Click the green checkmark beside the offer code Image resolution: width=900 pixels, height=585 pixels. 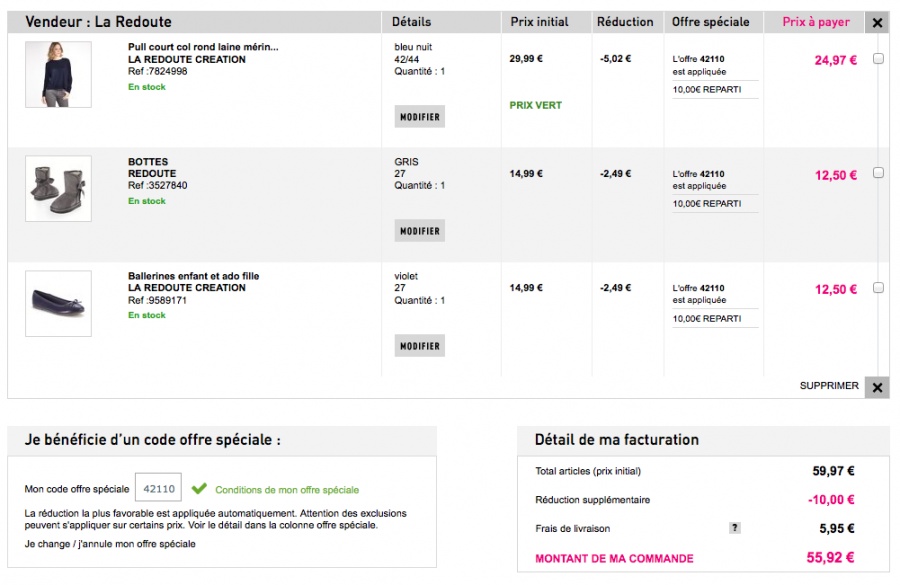coord(199,489)
